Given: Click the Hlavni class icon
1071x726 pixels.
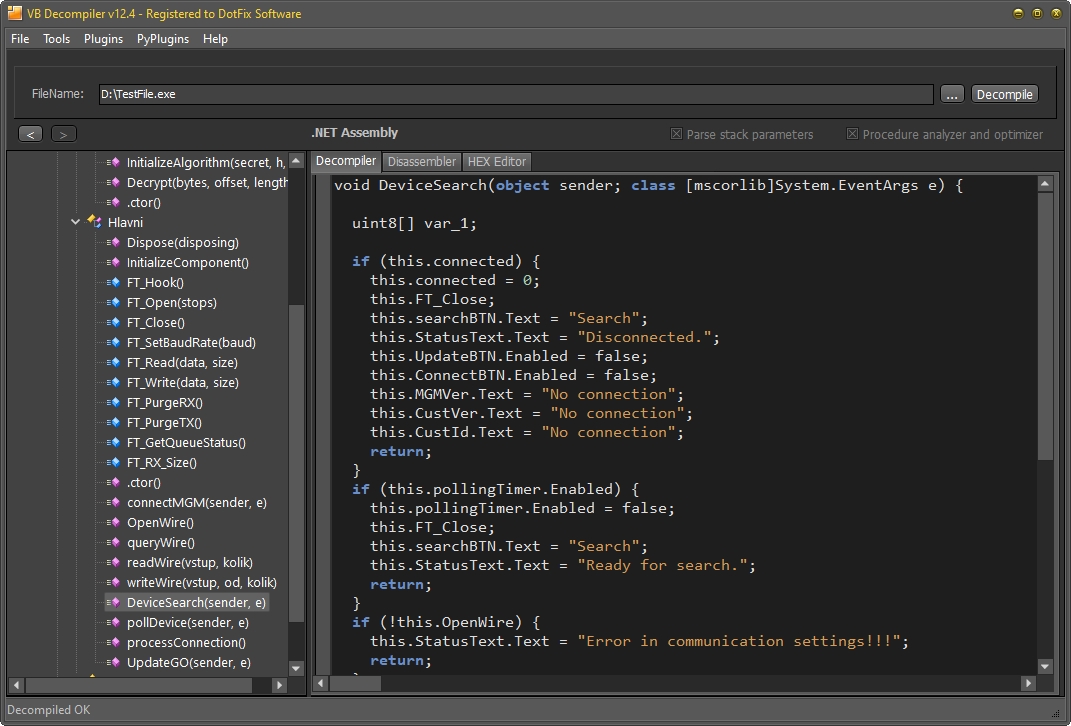Looking at the screenshot, I should 94,222.
